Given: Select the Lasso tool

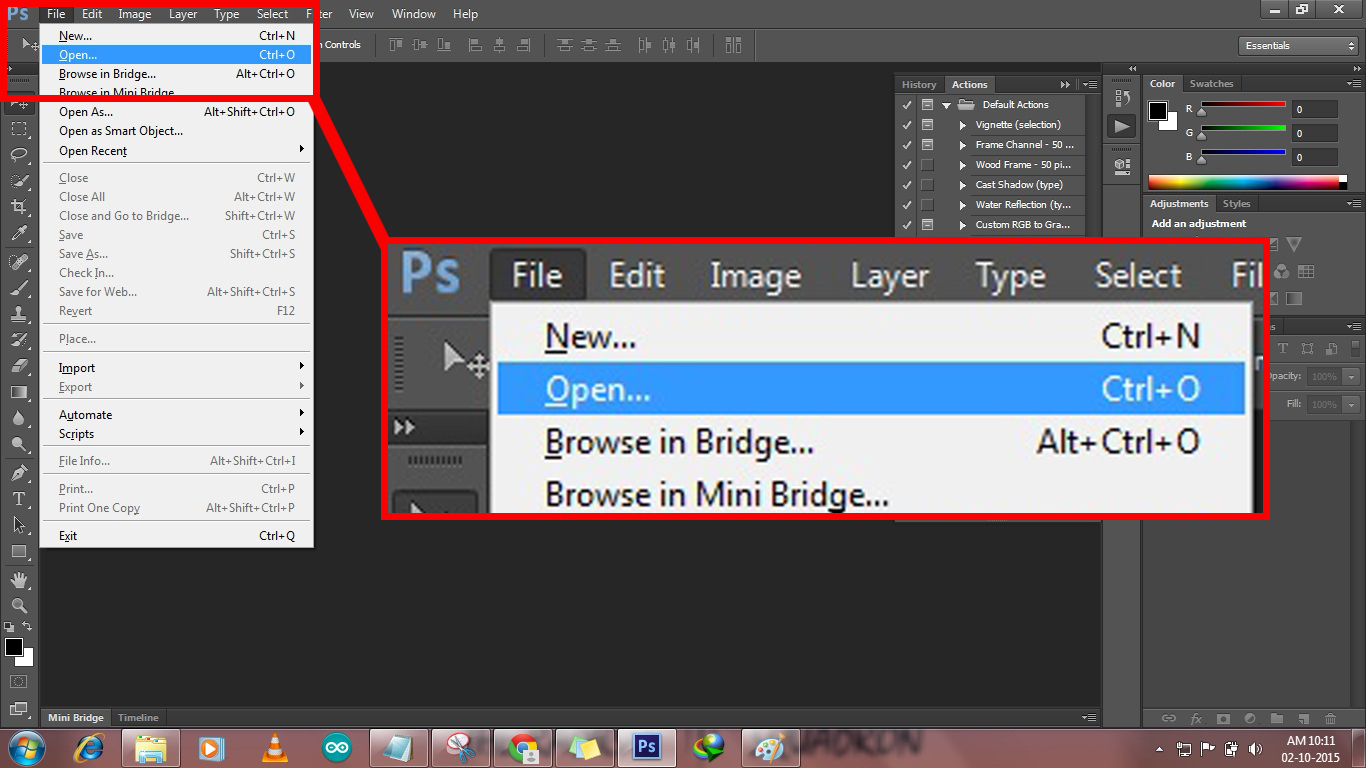Looking at the screenshot, I should tap(19, 155).
